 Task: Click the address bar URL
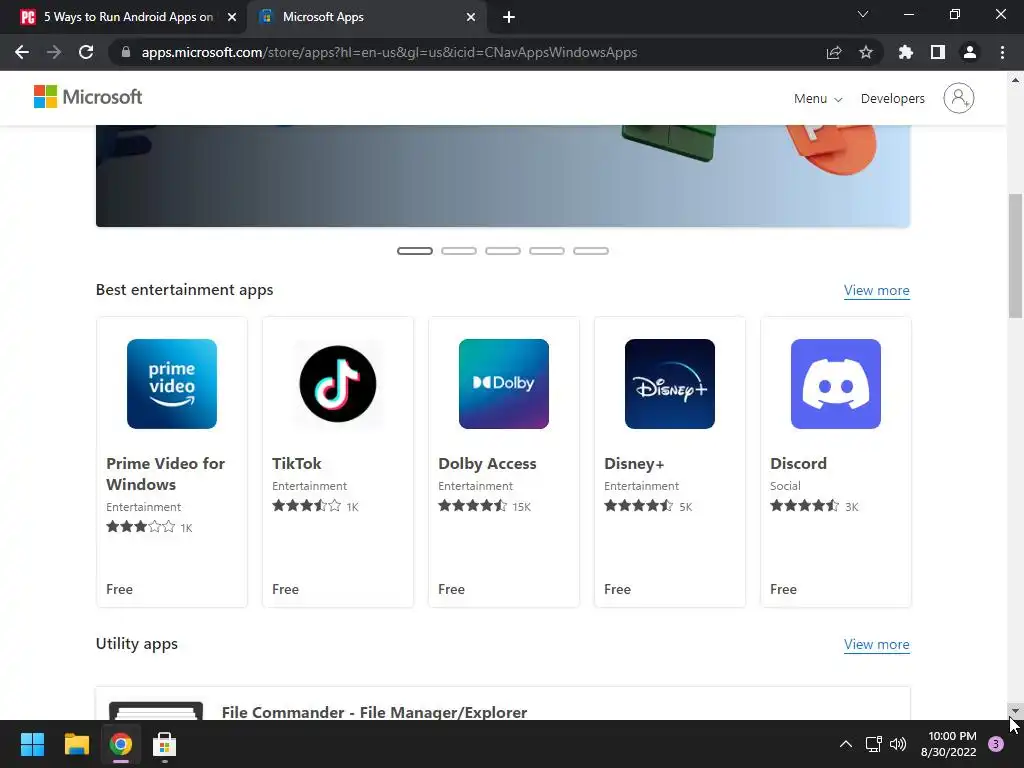[389, 52]
